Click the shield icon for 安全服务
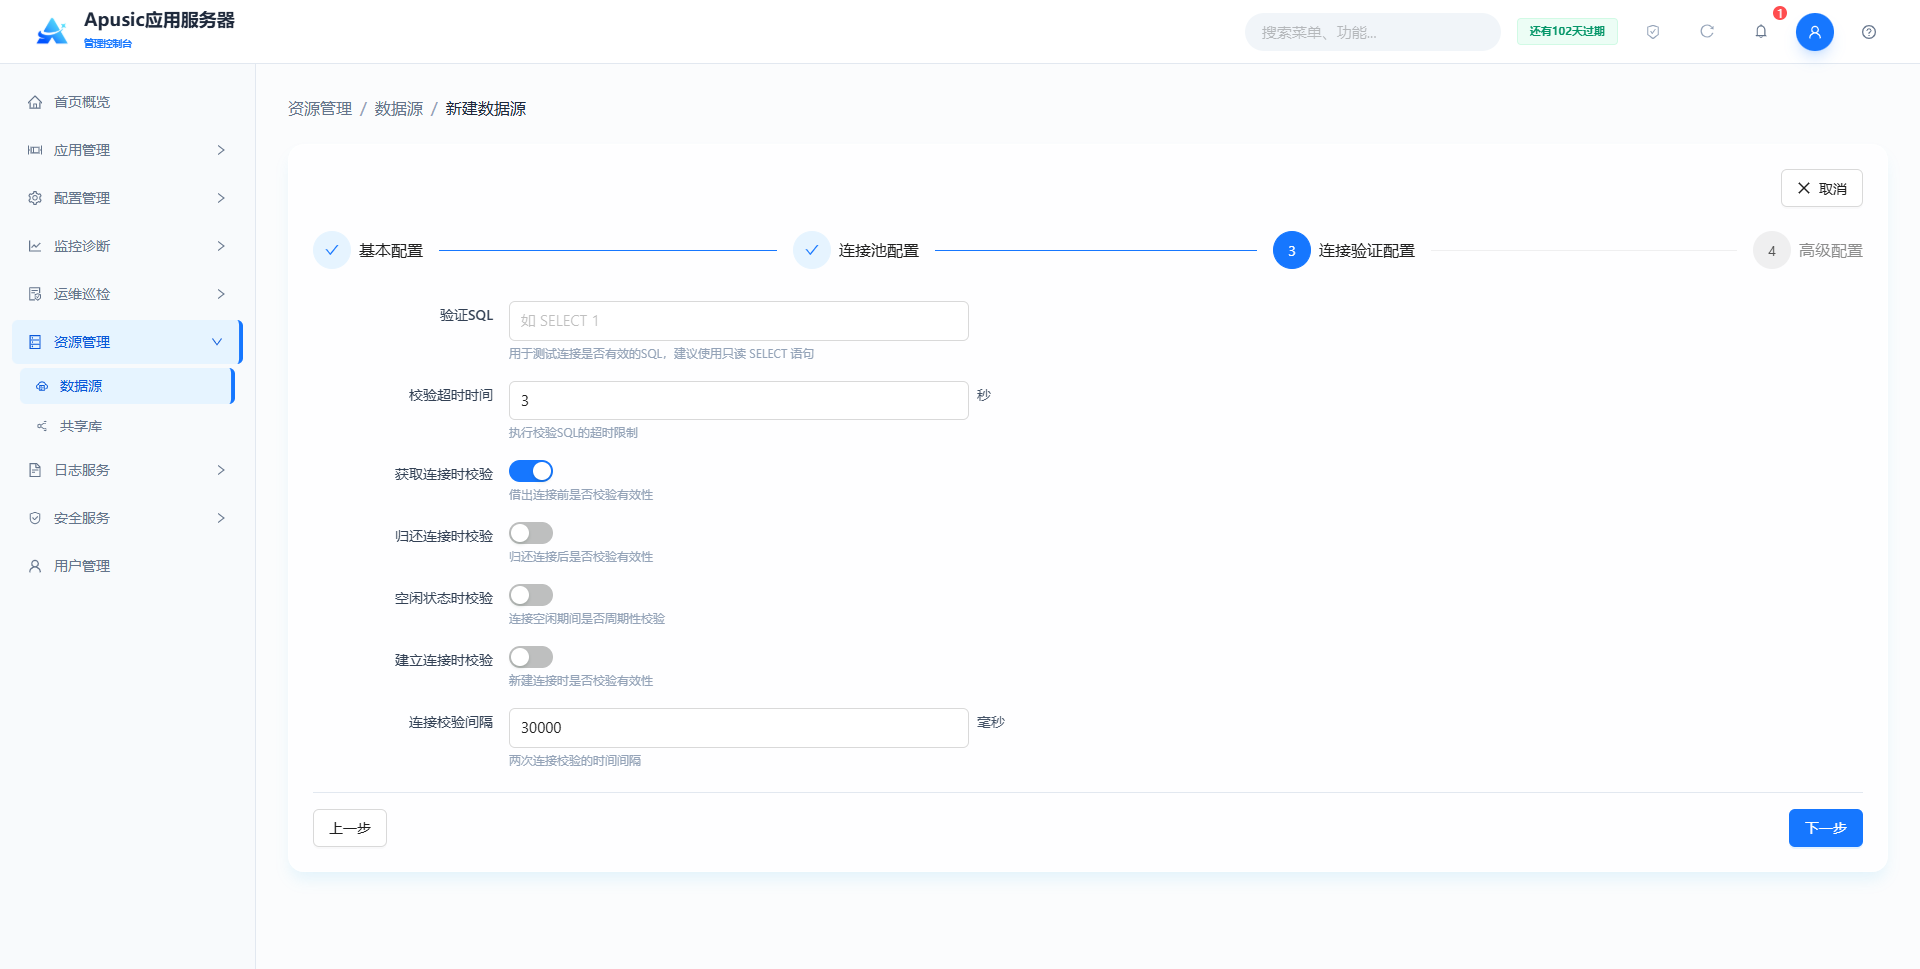The image size is (1920, 969). tap(35, 518)
